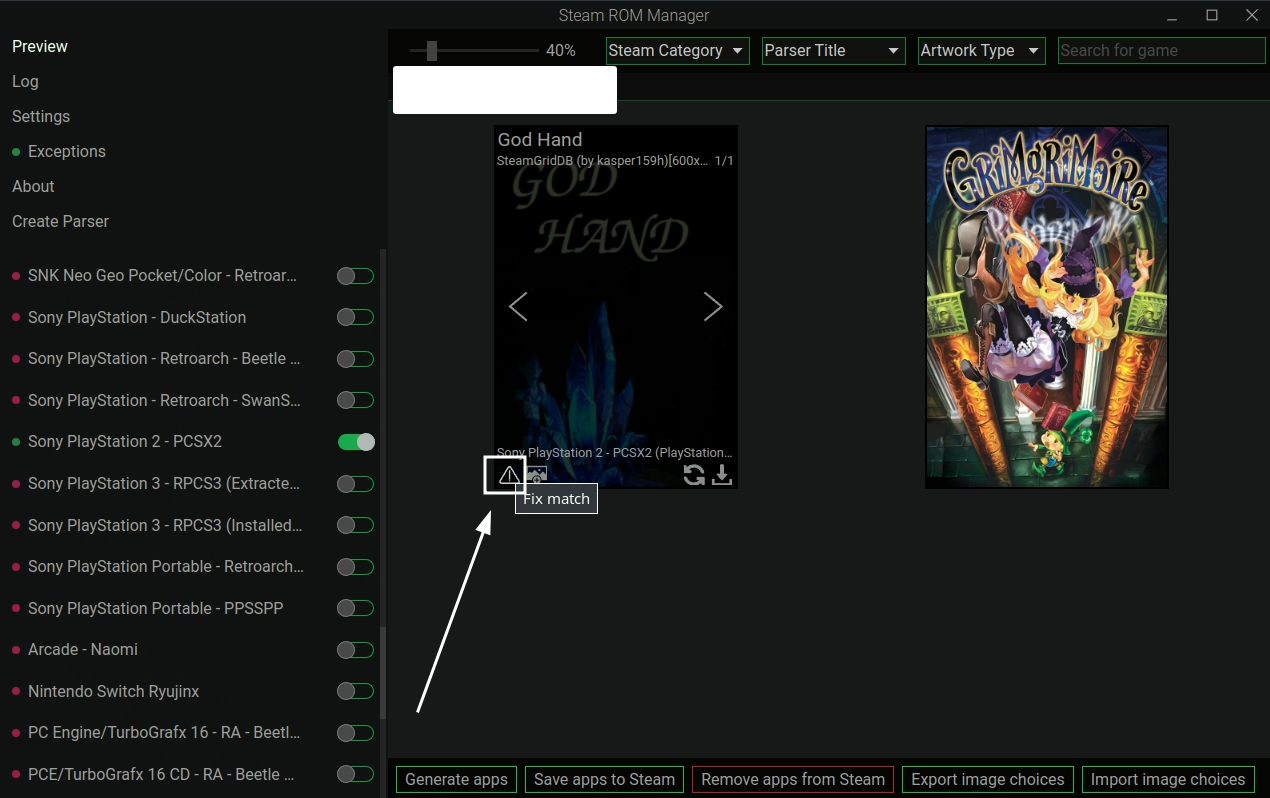Refresh the God Hand artwork images

click(x=694, y=475)
